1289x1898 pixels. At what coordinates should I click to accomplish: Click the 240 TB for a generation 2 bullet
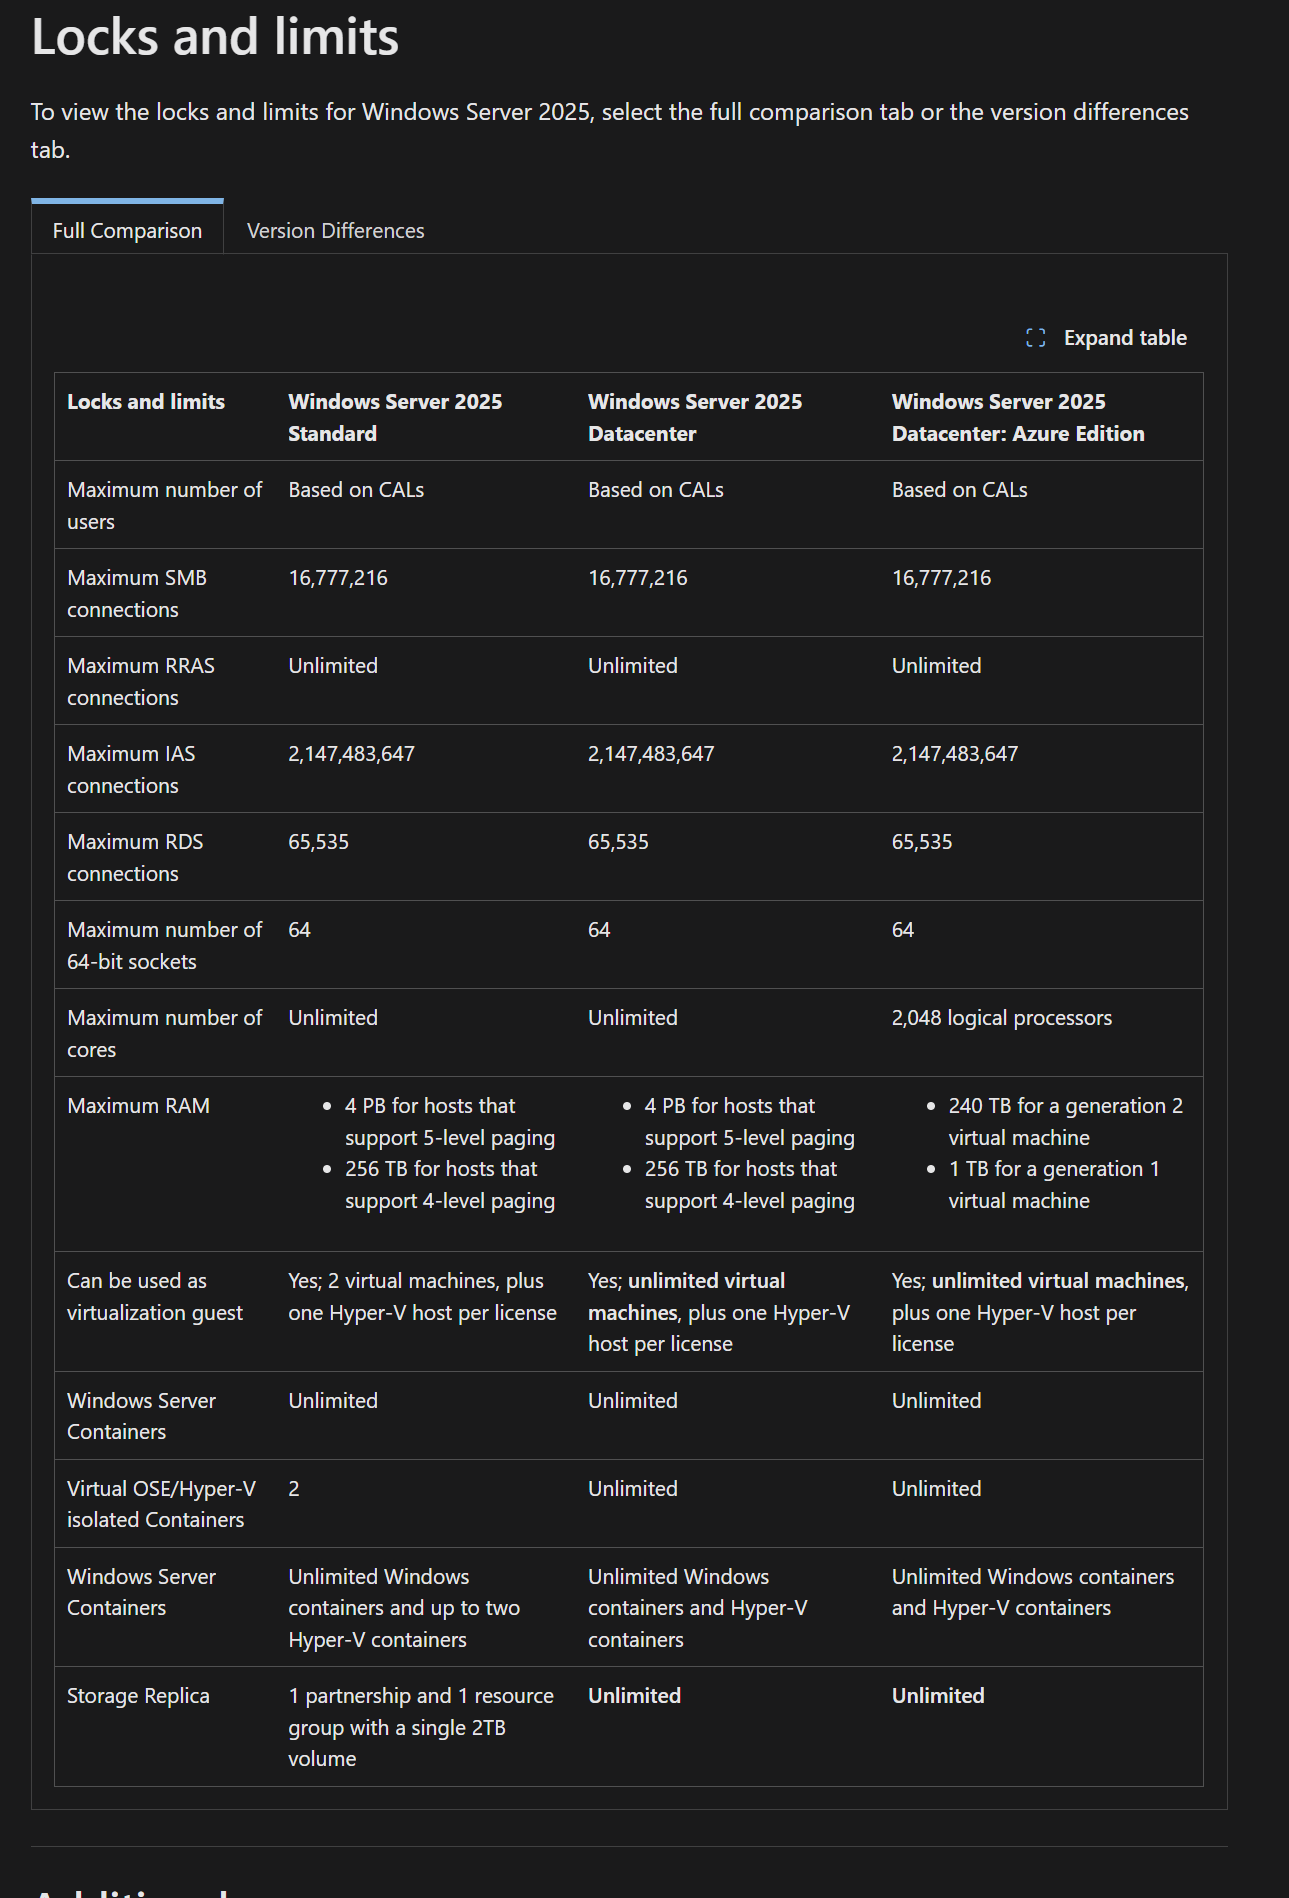1064,1121
